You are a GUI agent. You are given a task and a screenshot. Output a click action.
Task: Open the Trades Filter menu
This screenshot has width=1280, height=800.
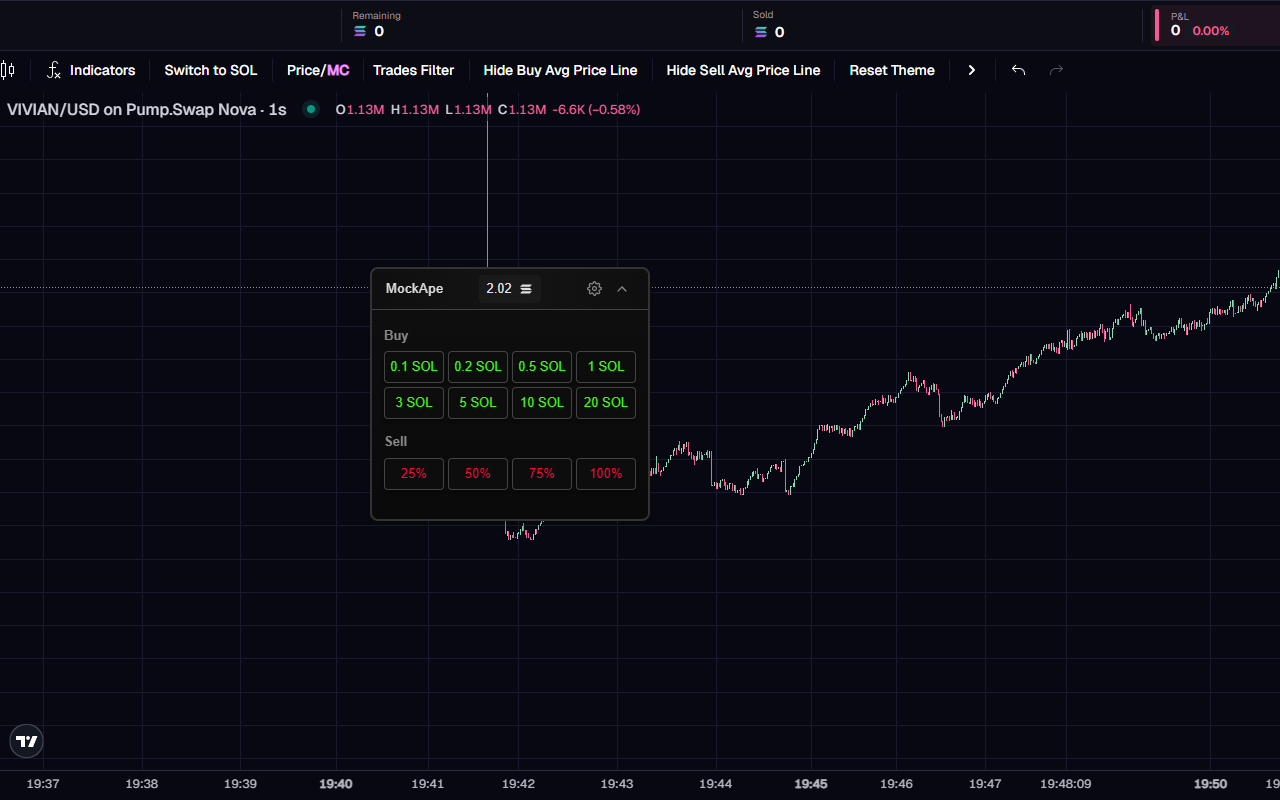pyautogui.click(x=414, y=70)
